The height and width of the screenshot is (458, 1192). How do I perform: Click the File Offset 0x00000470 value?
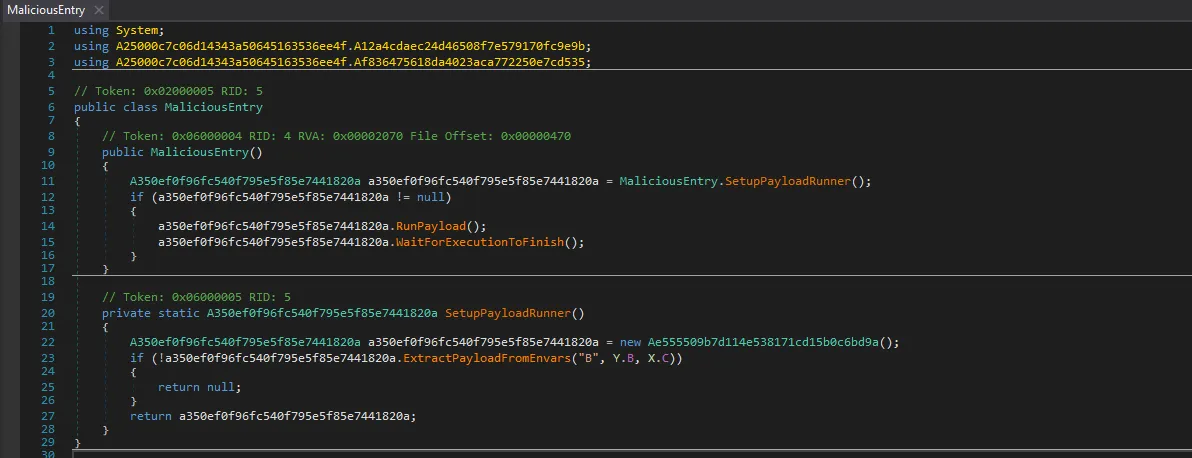pyautogui.click(x=535, y=136)
